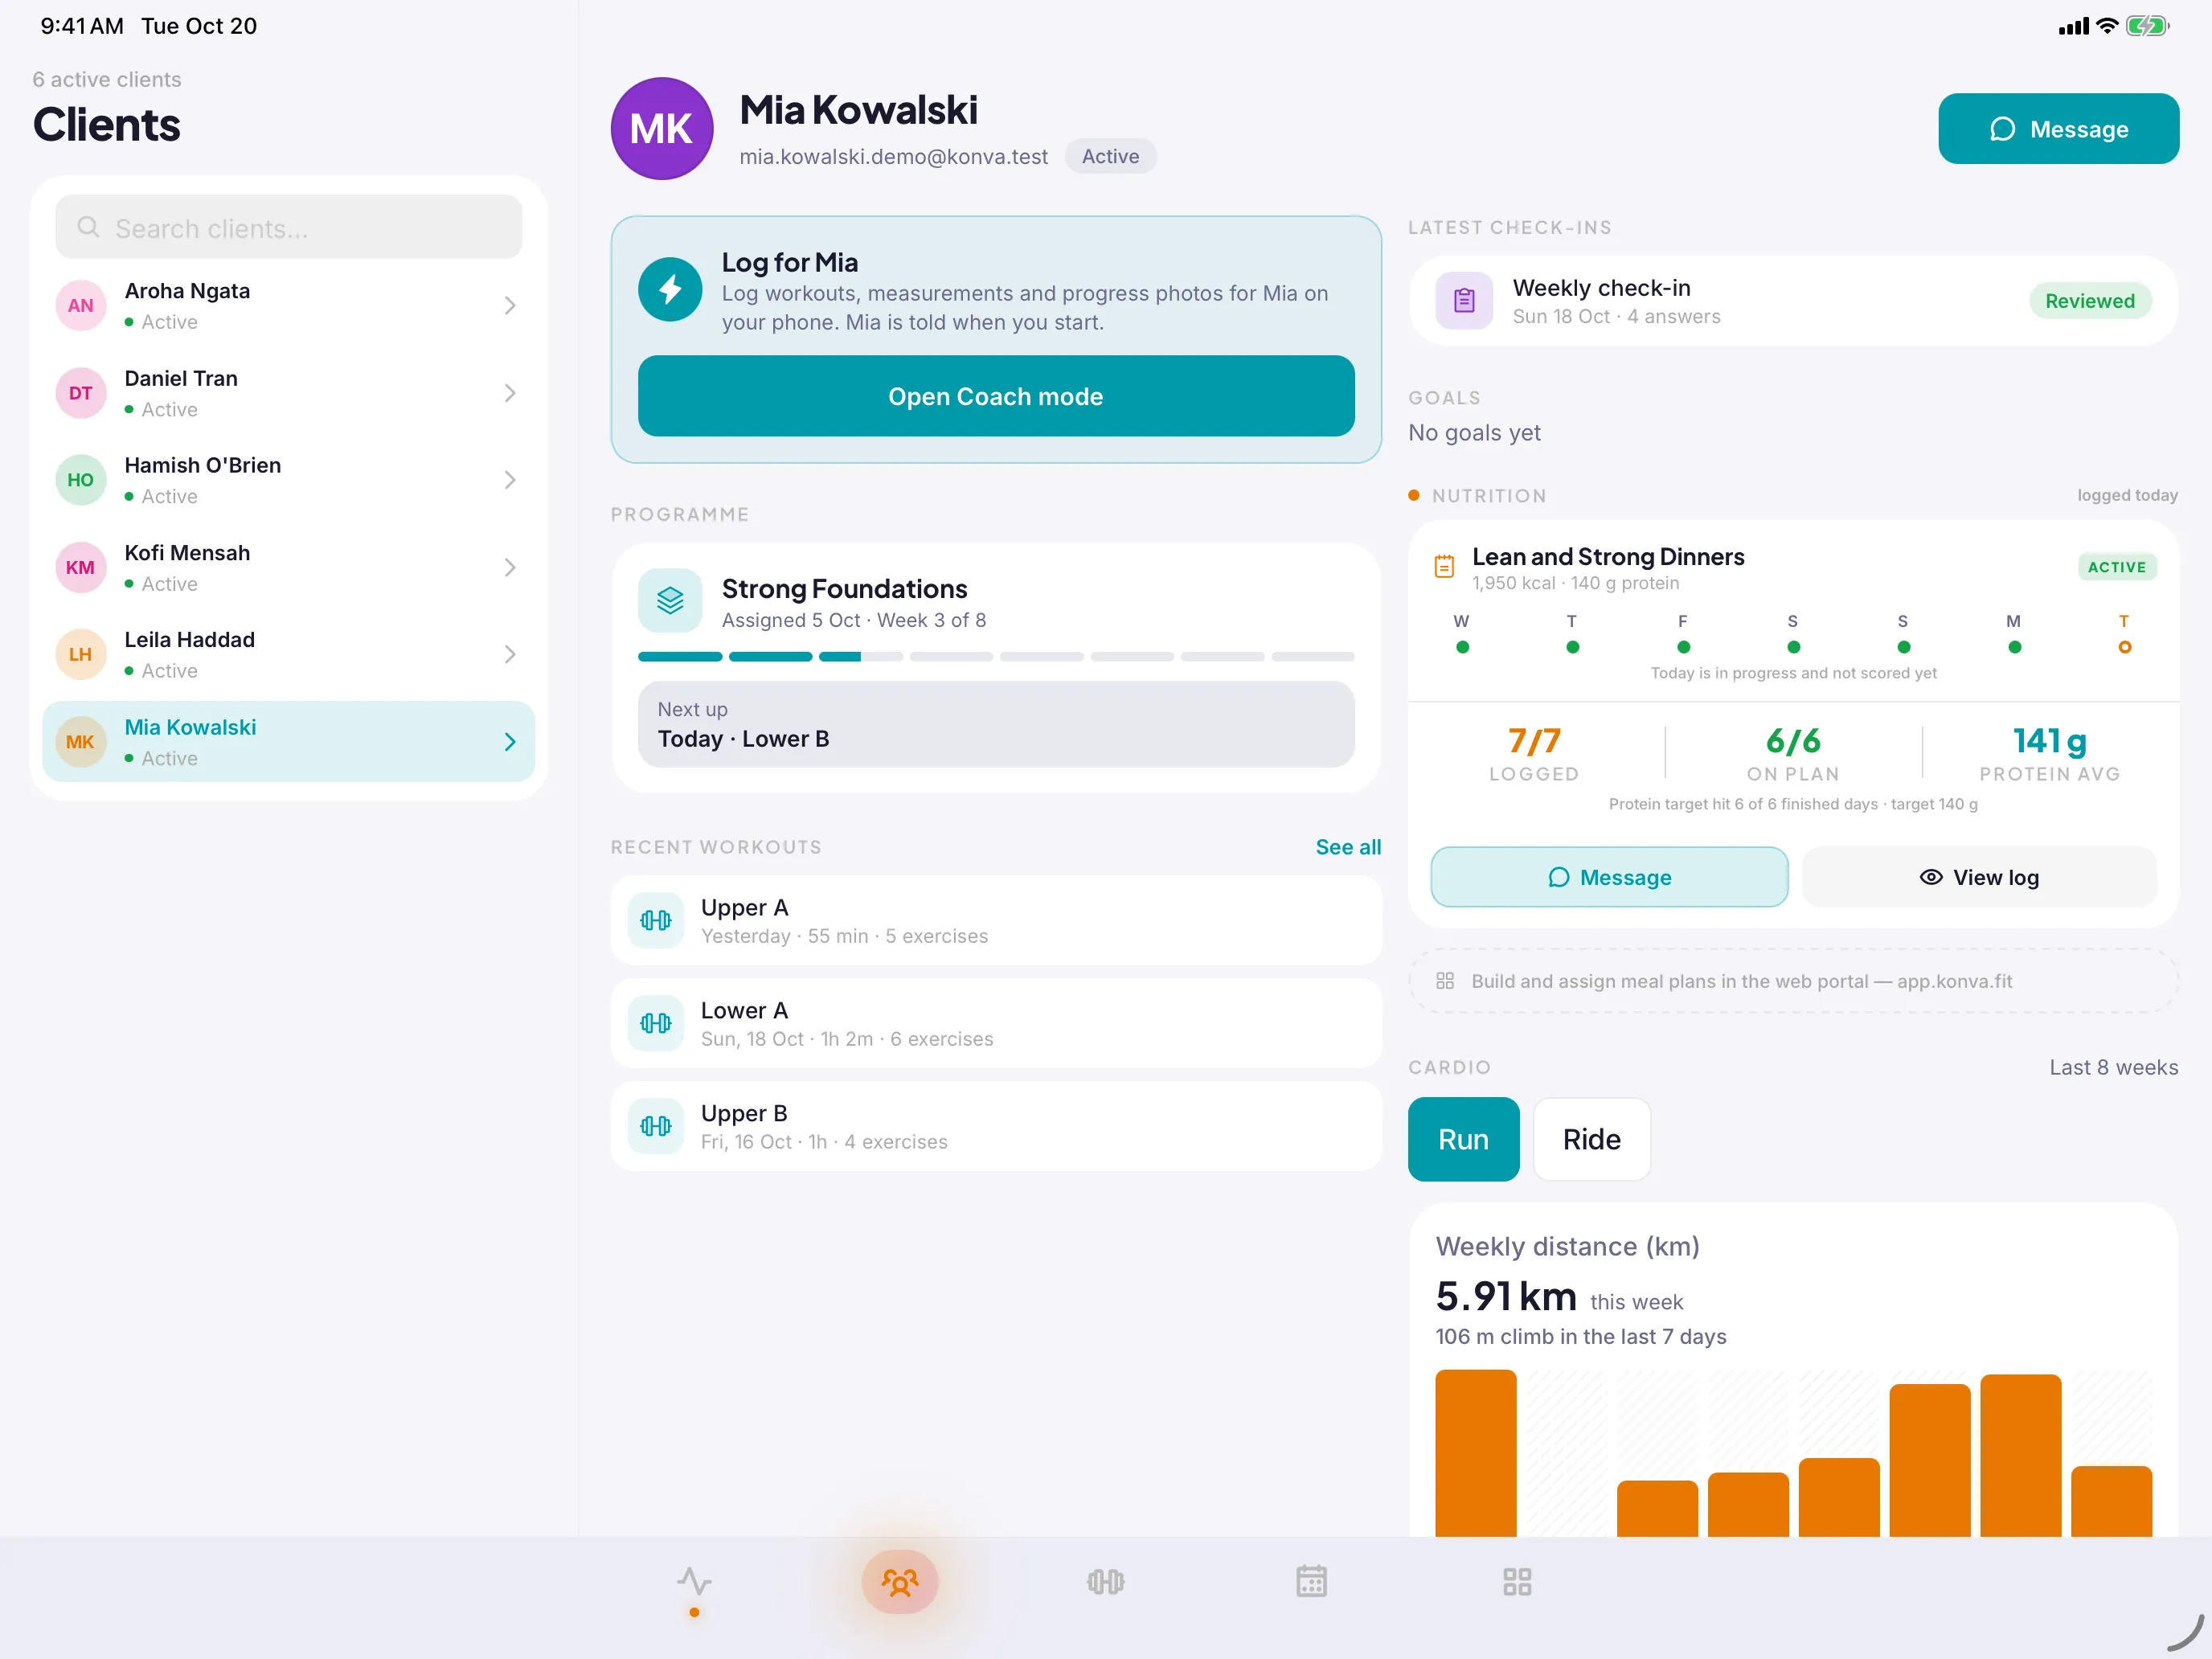The width and height of the screenshot is (2212, 1659).
Task: Expand Aroha Ngata's row chevron
Action: click(510, 305)
